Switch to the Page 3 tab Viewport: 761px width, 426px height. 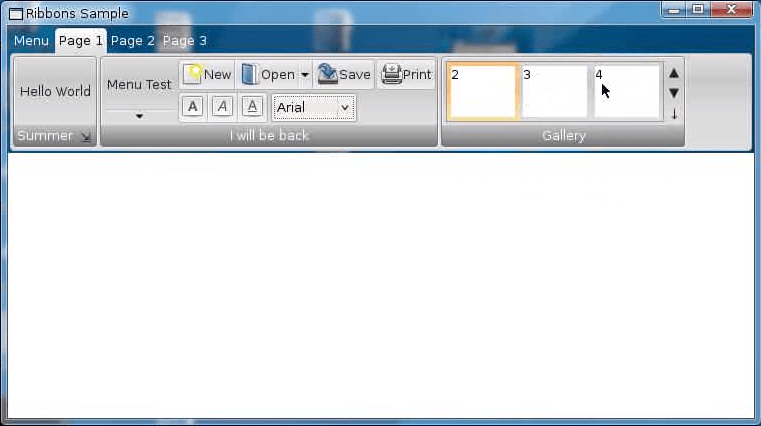point(185,41)
